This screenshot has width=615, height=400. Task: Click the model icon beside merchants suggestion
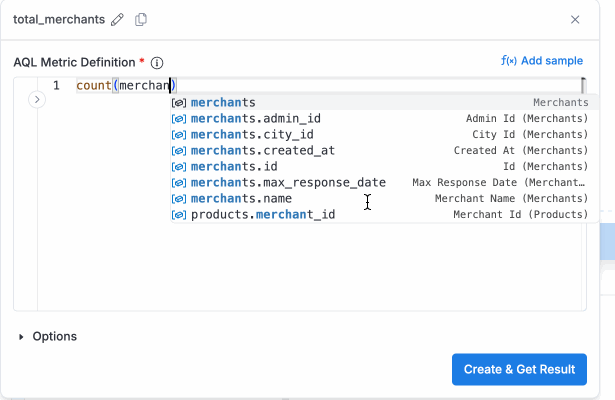point(179,103)
